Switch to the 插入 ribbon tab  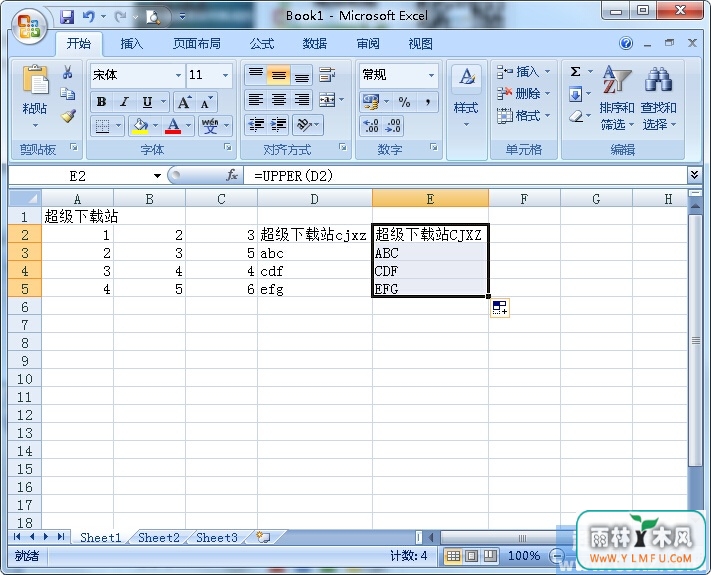click(x=131, y=44)
